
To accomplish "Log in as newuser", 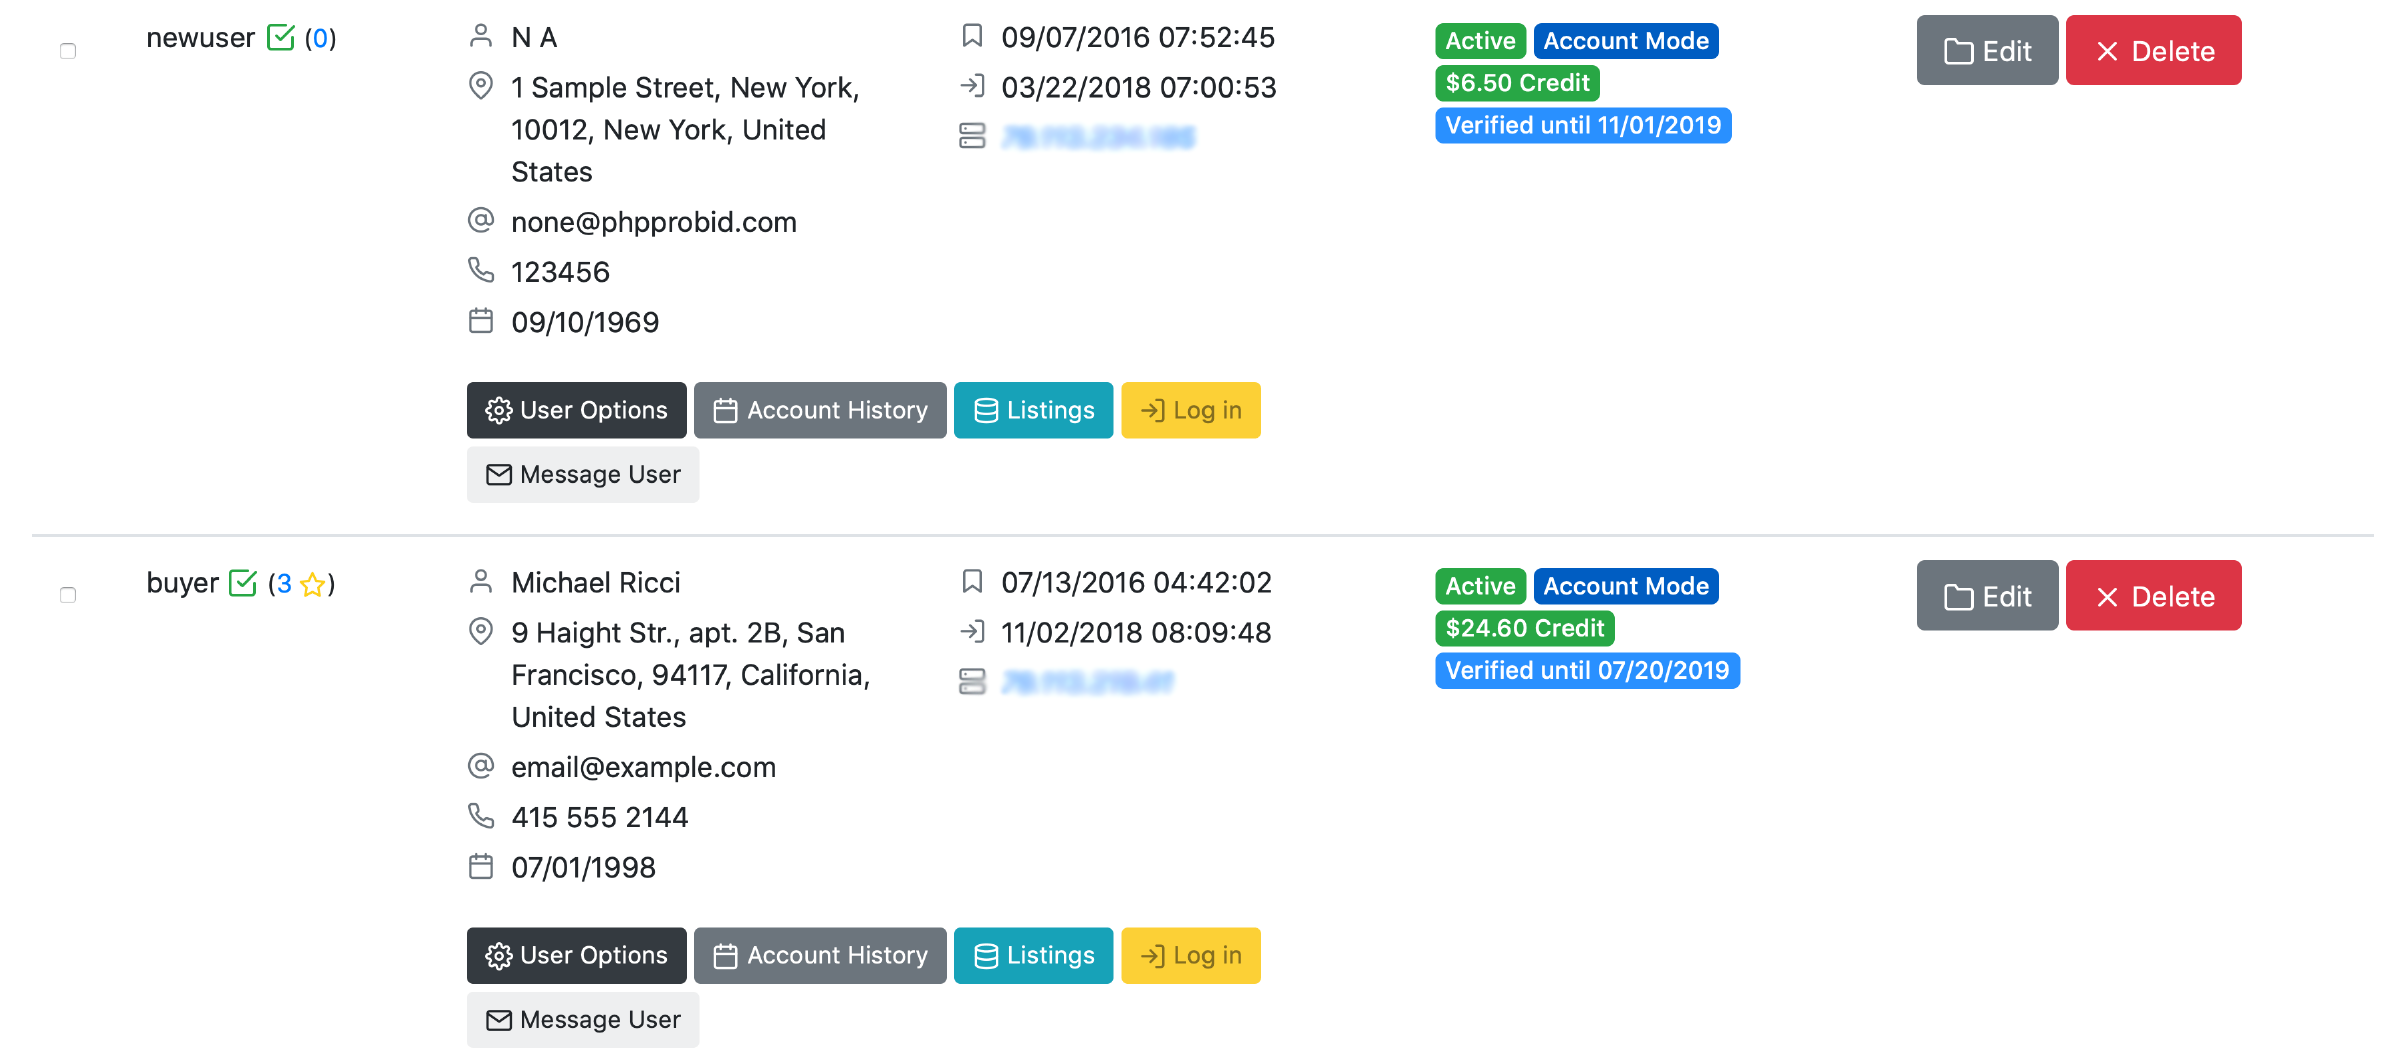I will pos(1190,410).
